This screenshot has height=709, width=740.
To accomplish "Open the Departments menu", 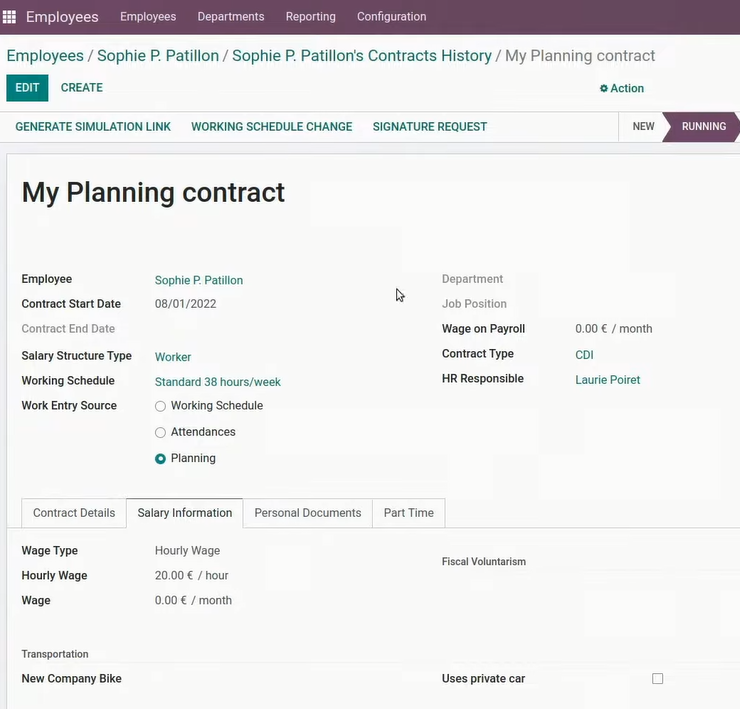I will (231, 17).
